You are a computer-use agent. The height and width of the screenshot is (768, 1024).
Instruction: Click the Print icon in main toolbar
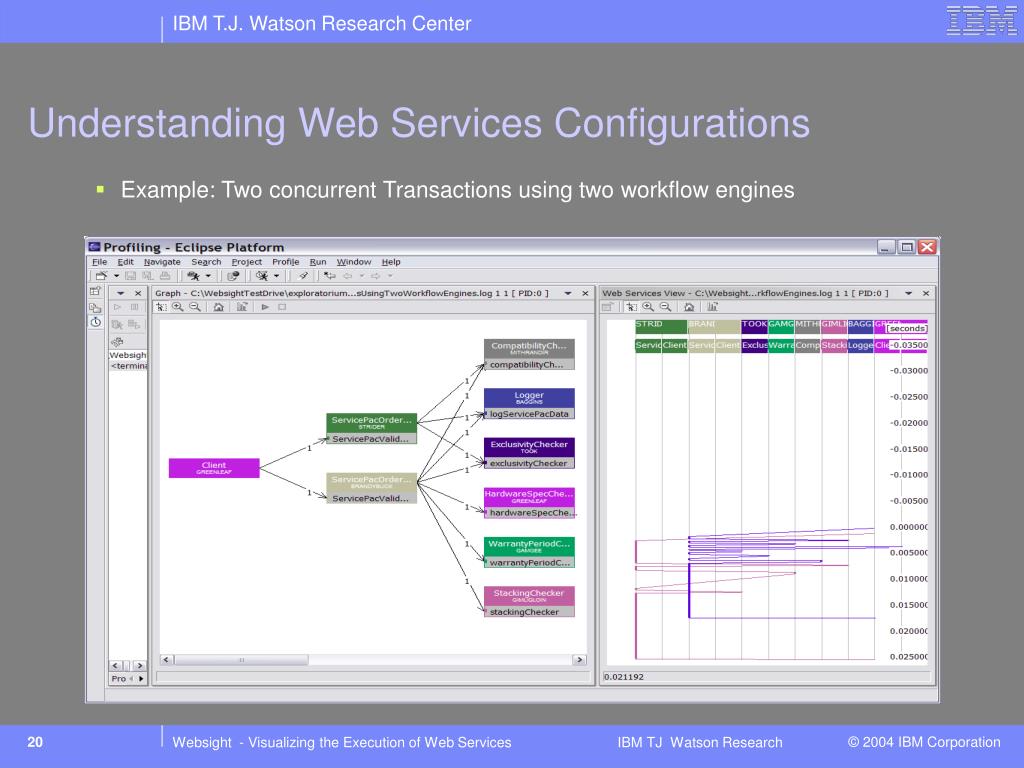pyautogui.click(x=165, y=276)
